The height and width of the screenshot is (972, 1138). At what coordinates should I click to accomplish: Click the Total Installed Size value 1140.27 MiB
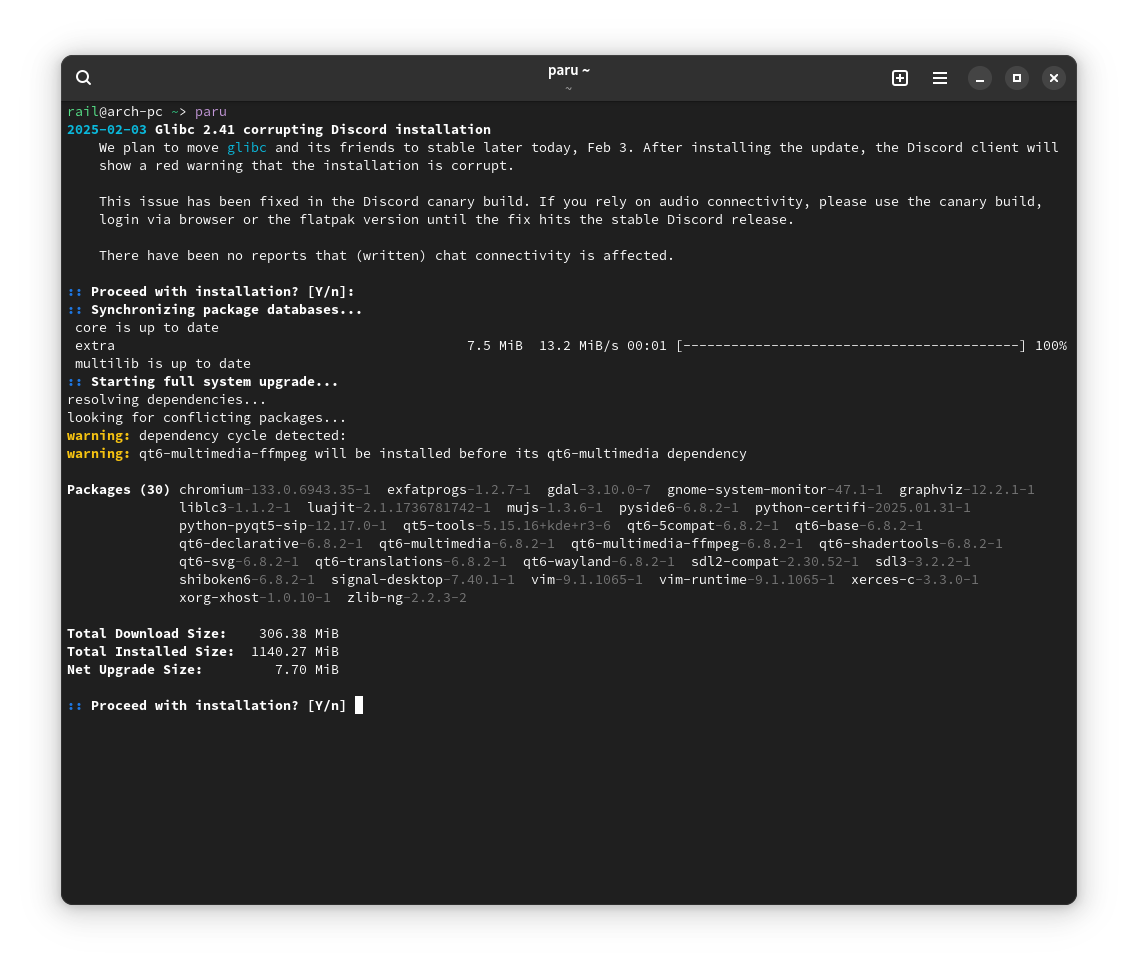pos(295,652)
